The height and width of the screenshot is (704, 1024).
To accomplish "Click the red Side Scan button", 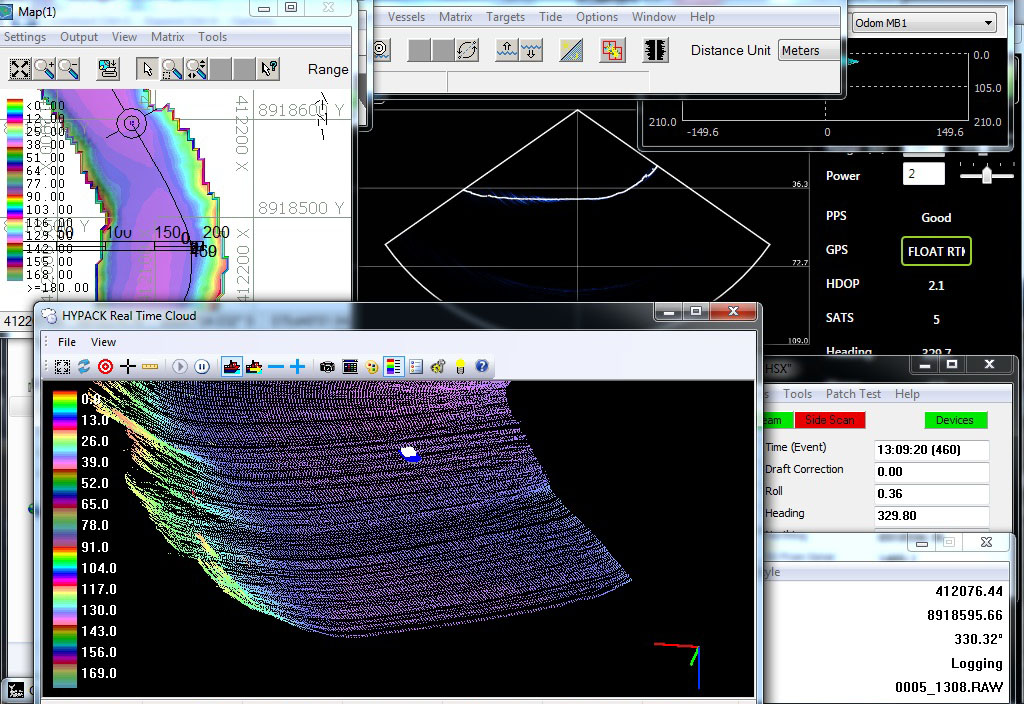I will tap(830, 420).
